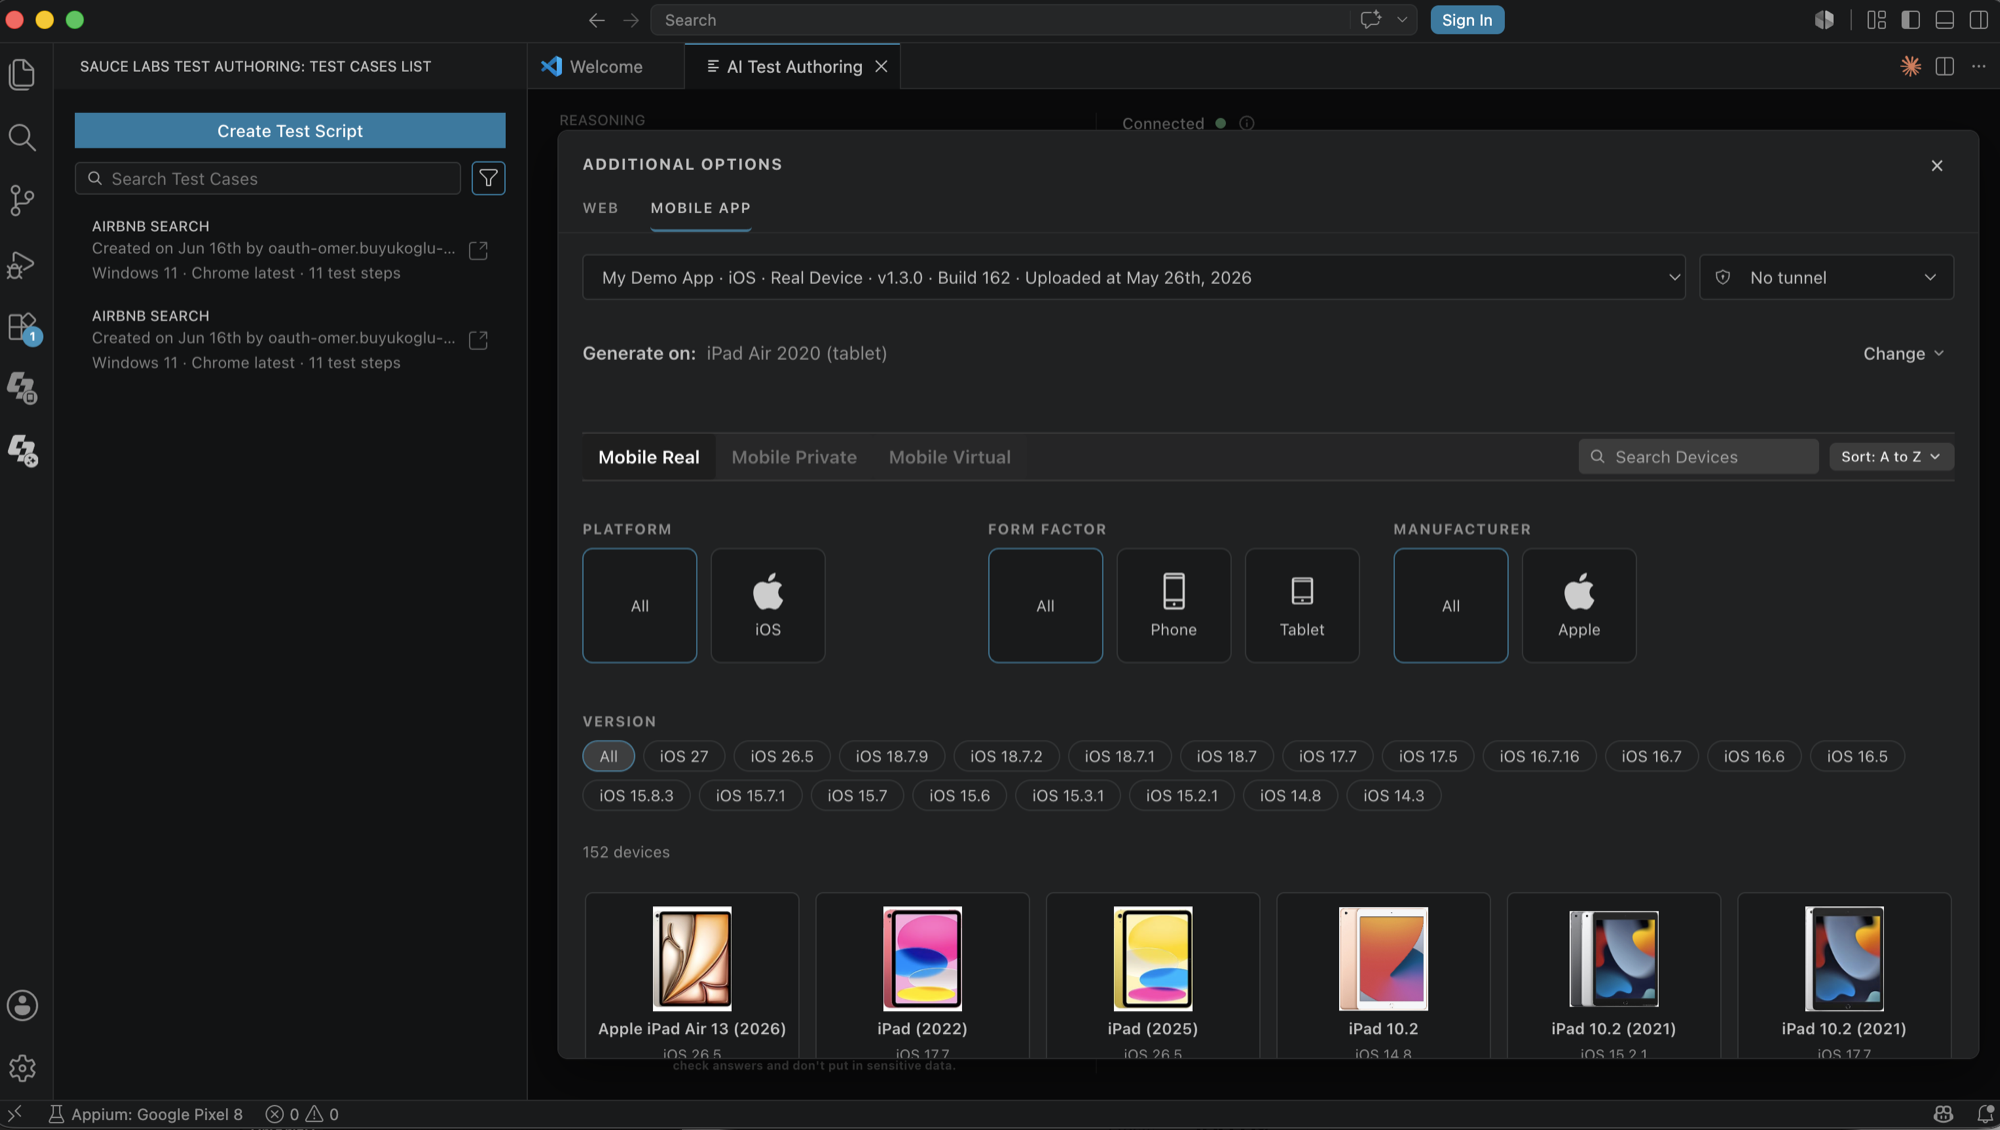Go forward with the navigation arrow
This screenshot has width=2000, height=1130.
click(x=631, y=20)
